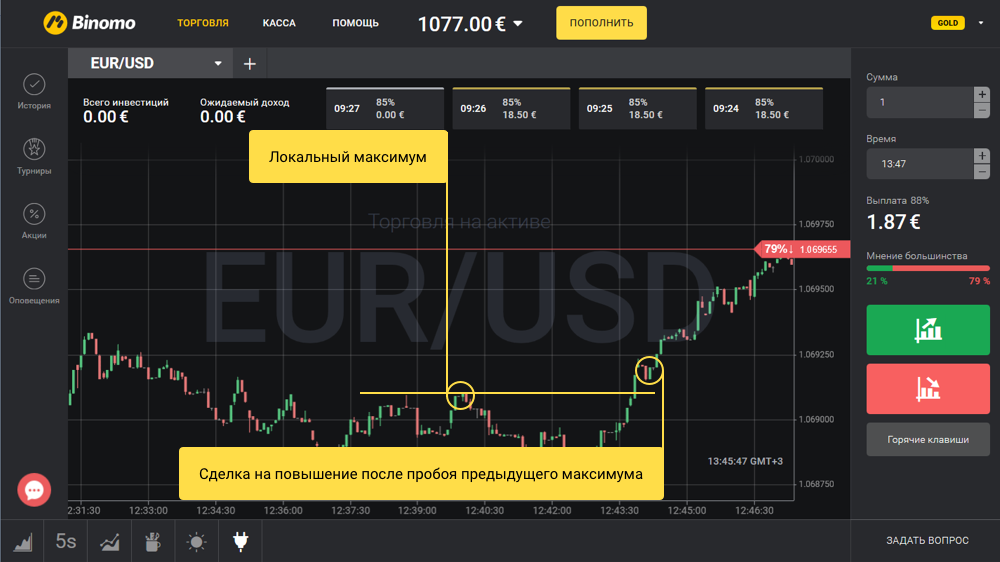The height and width of the screenshot is (562, 1000).
Task: Select the area chart type icon
Action: (x=22, y=542)
